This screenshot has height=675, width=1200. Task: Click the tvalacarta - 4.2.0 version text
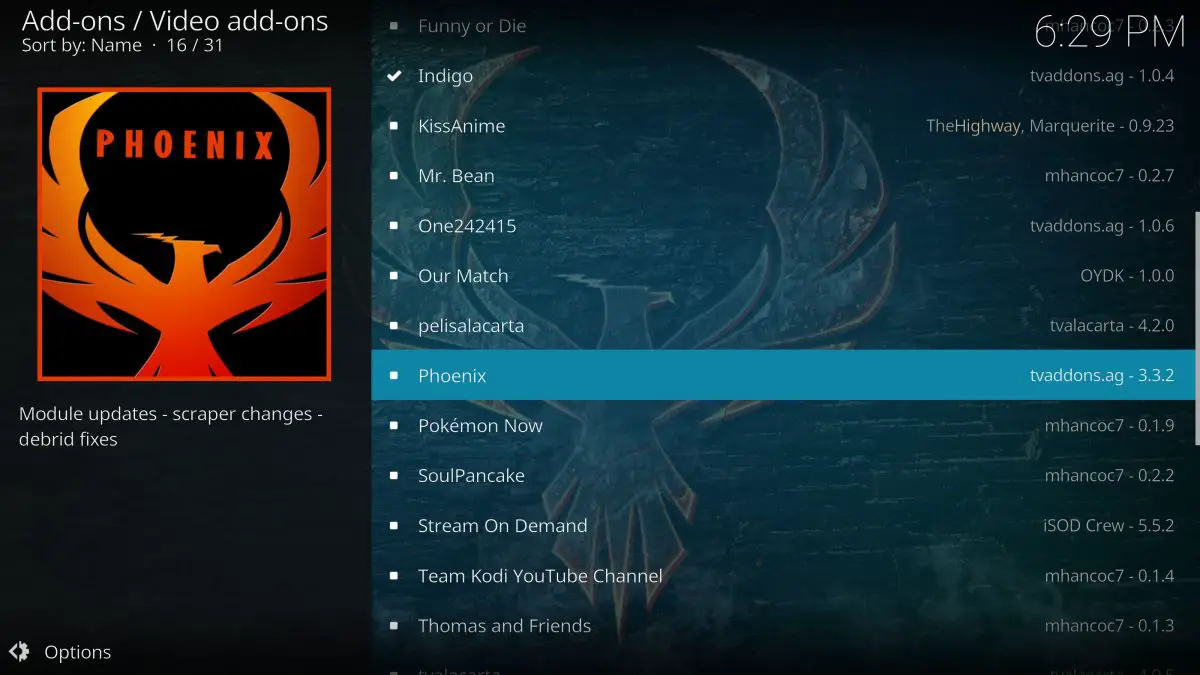1112,325
